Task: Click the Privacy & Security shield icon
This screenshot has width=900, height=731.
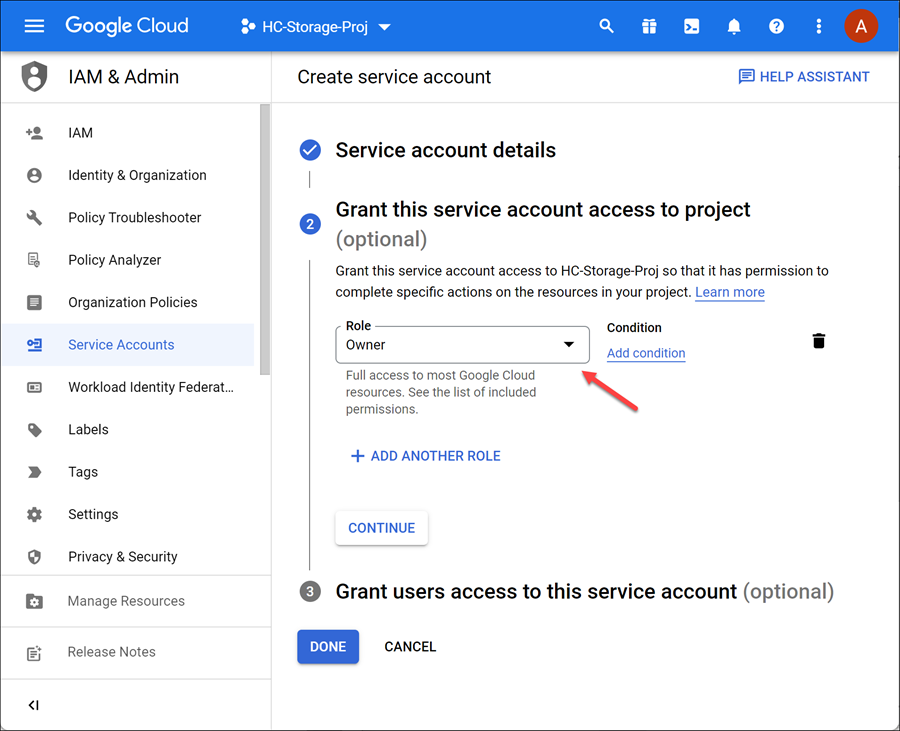Action: pyautogui.click(x=34, y=557)
